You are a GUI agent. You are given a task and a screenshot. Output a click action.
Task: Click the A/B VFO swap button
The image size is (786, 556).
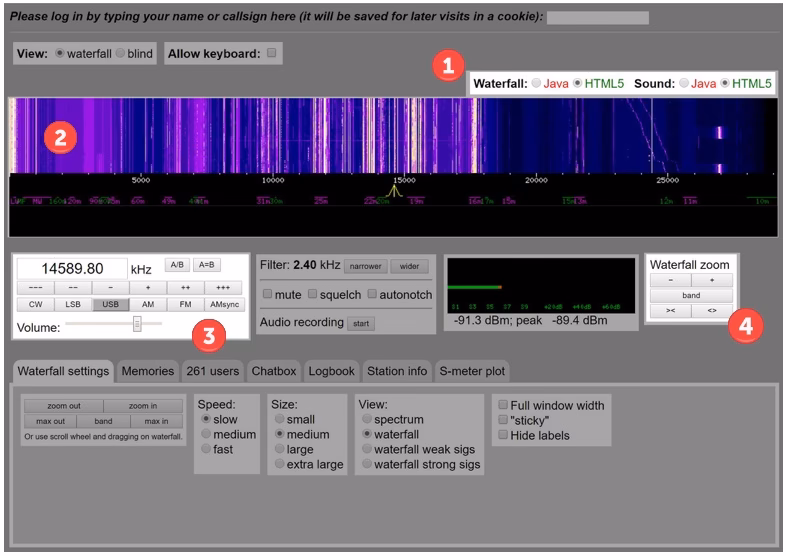point(177,265)
